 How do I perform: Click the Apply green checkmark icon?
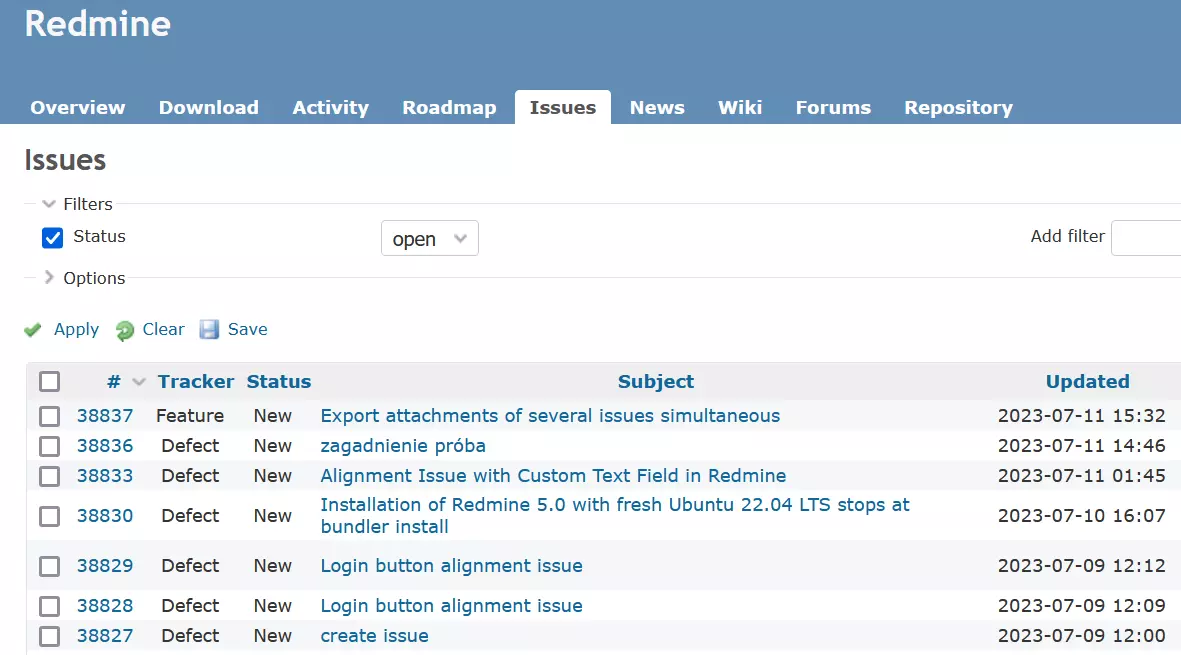coord(33,329)
